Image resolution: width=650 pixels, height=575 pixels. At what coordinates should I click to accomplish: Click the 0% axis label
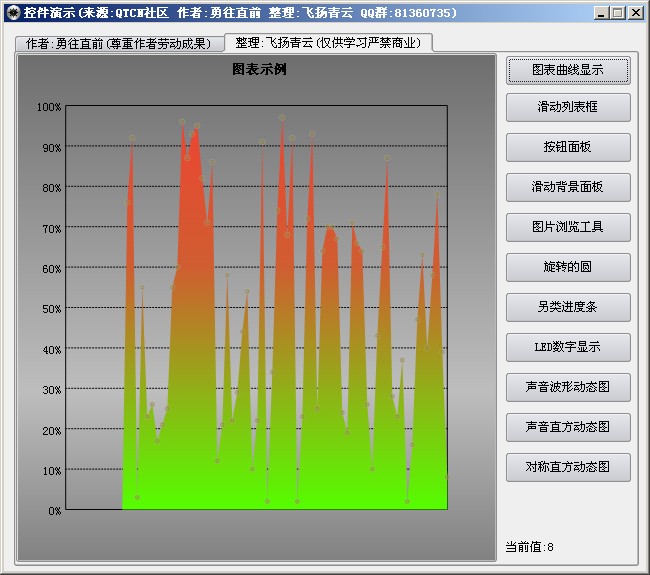pos(55,511)
